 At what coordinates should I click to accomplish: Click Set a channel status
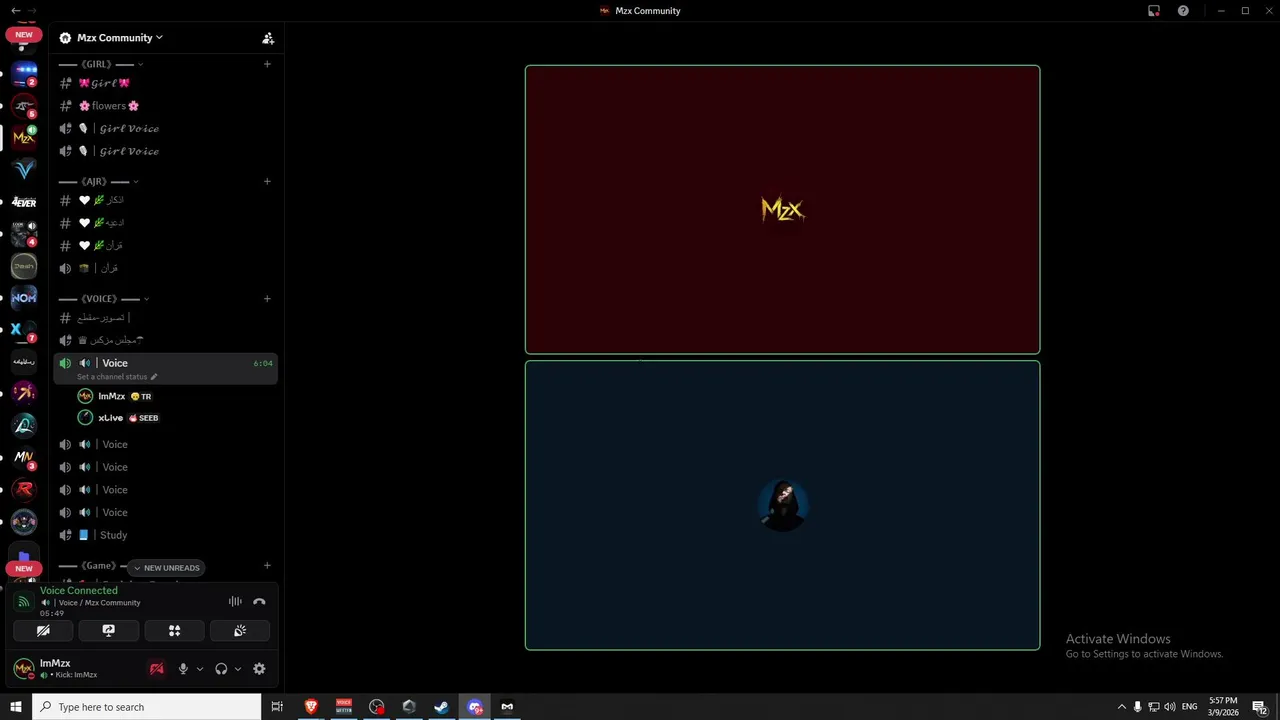click(117, 377)
